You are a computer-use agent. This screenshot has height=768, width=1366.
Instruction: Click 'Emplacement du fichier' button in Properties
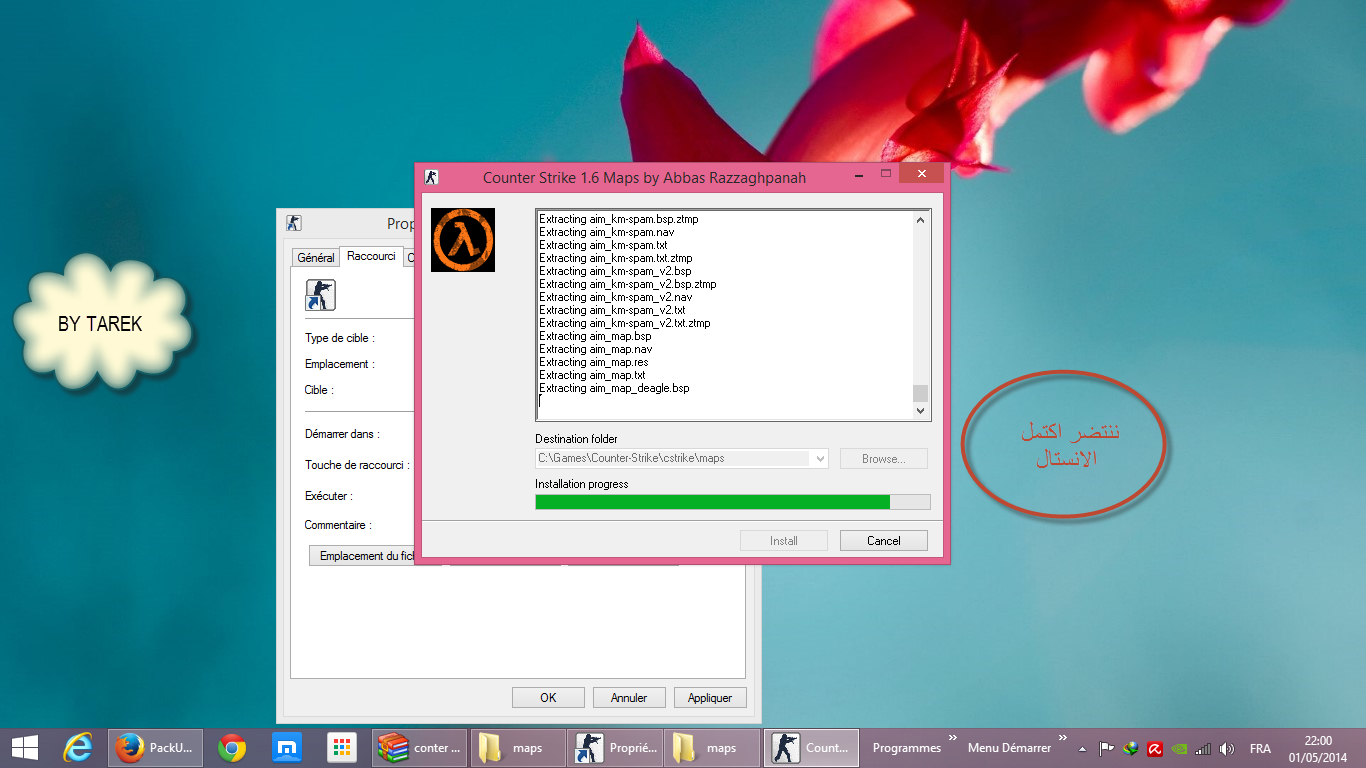362,556
